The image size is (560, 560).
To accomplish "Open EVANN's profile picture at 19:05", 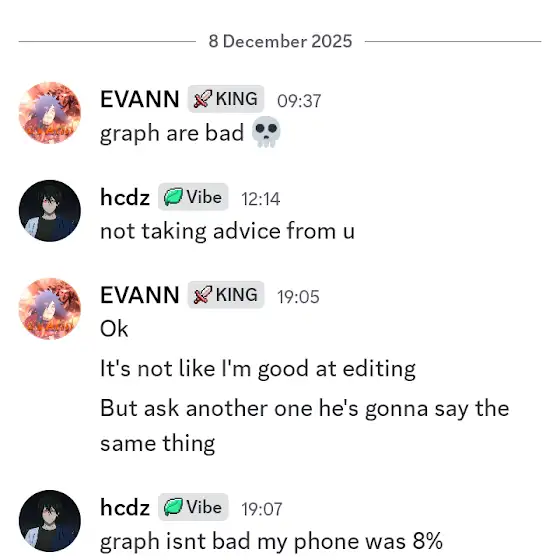I will point(50,309).
